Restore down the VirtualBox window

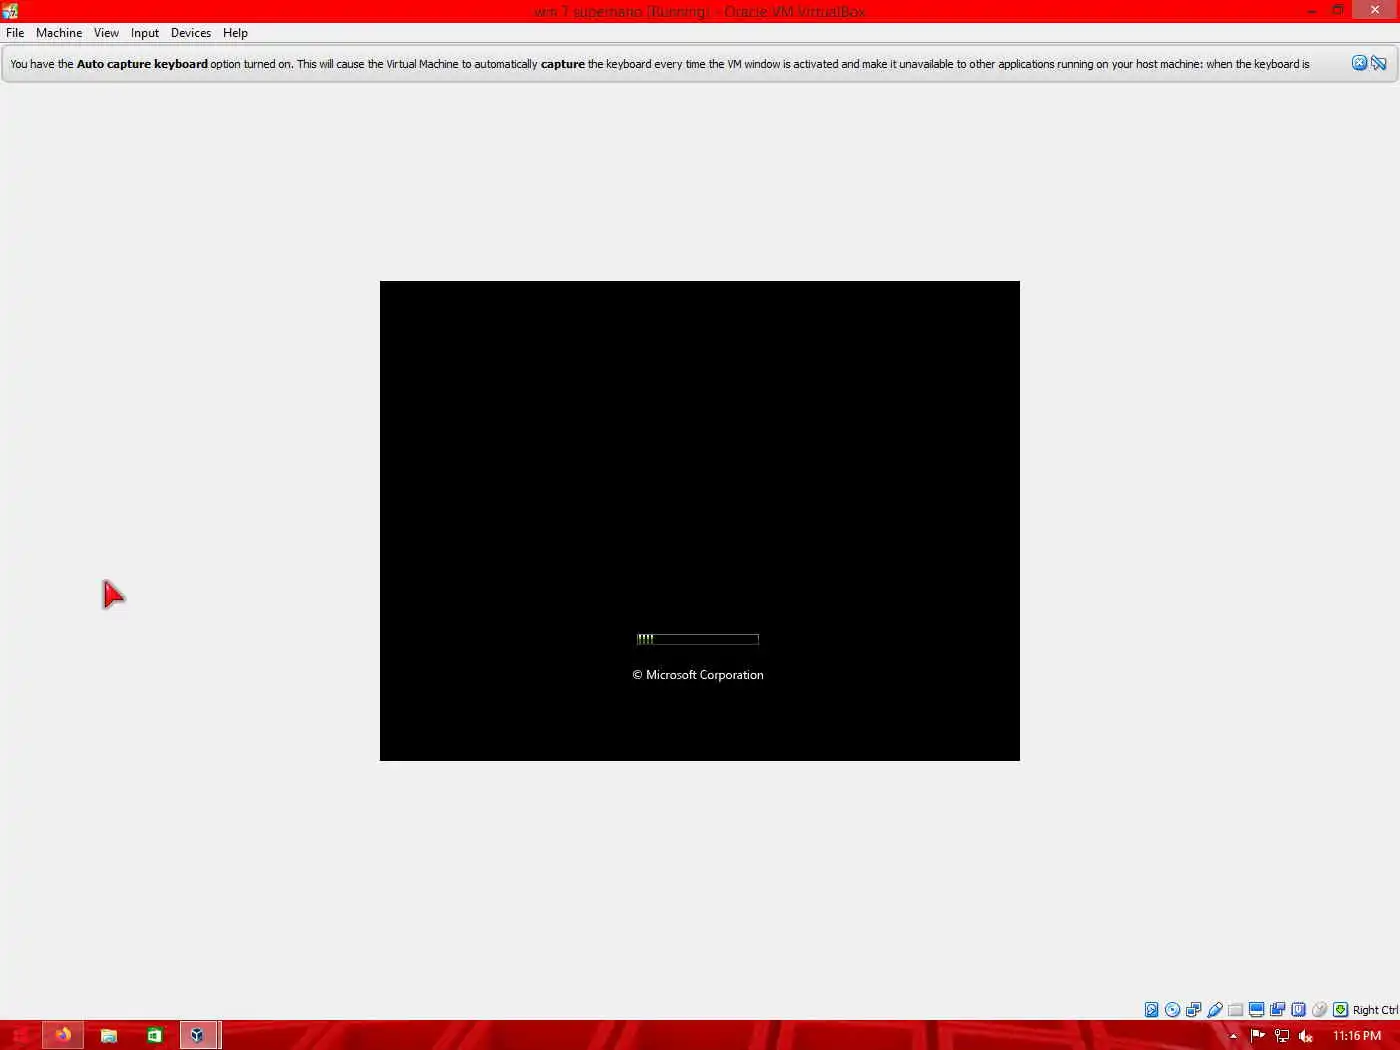tap(1338, 10)
